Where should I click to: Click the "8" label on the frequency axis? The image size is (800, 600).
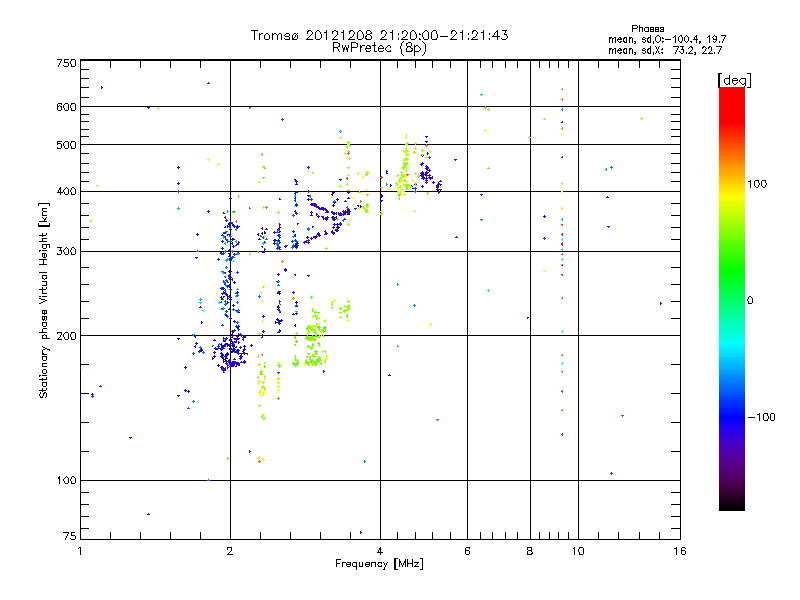click(530, 551)
